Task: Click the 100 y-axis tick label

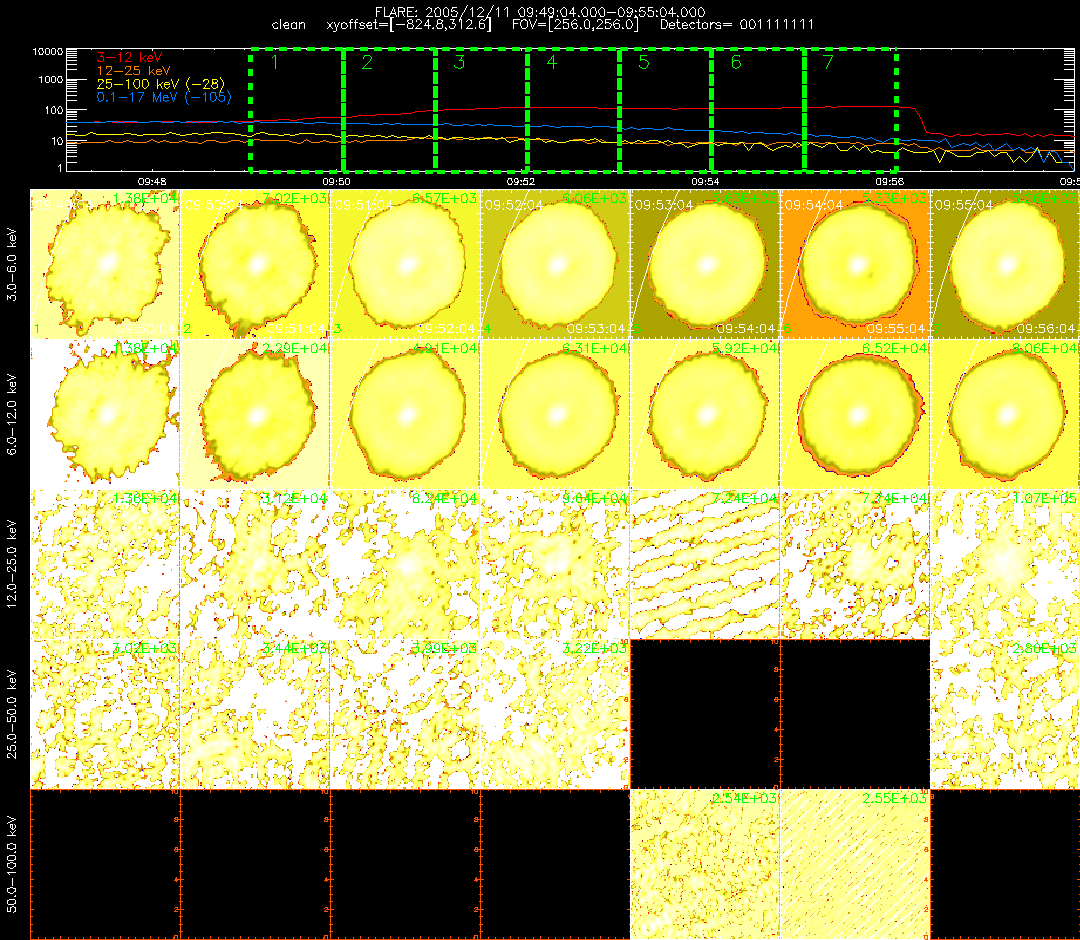Action: [x=54, y=110]
